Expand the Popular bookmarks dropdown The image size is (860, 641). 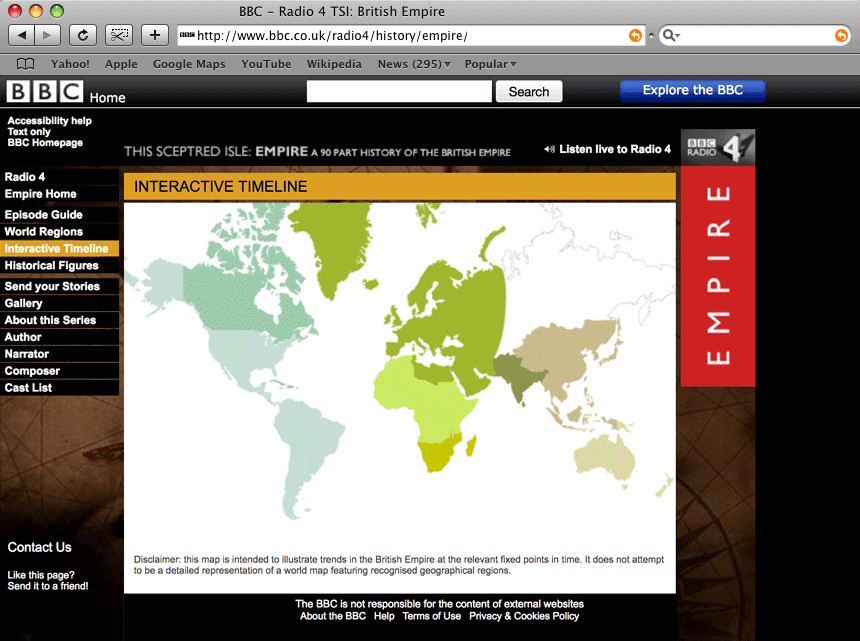pos(490,64)
